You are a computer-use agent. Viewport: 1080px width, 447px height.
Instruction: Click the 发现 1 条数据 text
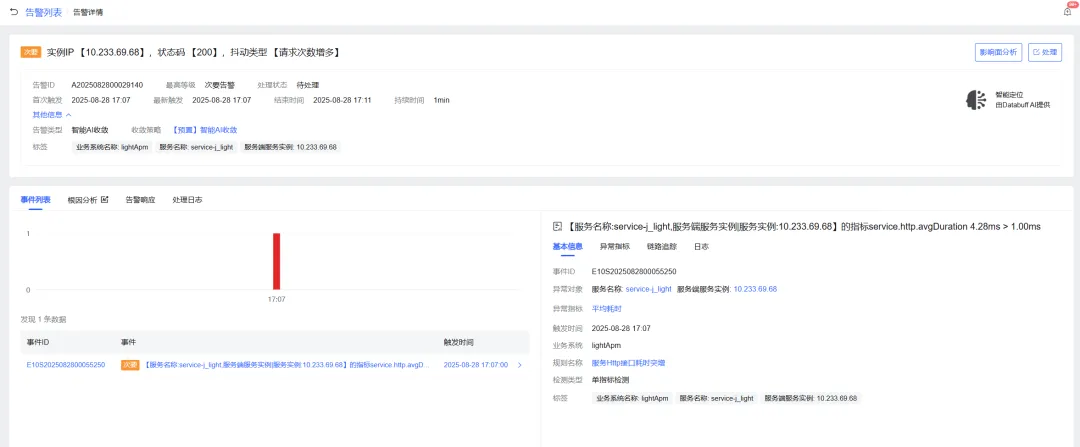(x=43, y=320)
